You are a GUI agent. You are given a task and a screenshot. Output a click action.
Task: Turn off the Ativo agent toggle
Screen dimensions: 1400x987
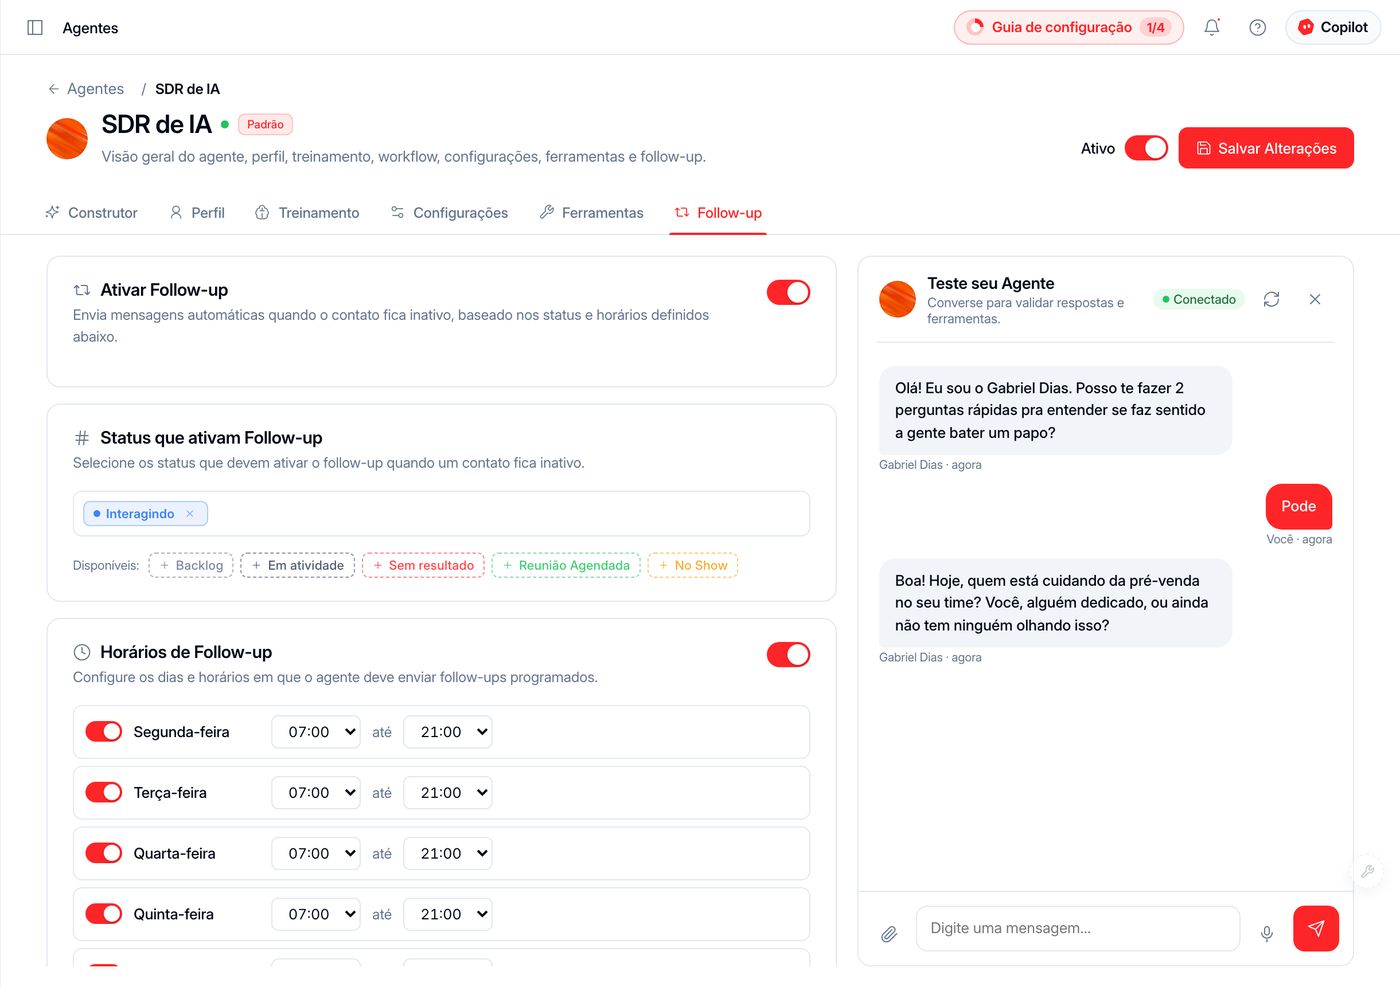pyautogui.click(x=1146, y=148)
